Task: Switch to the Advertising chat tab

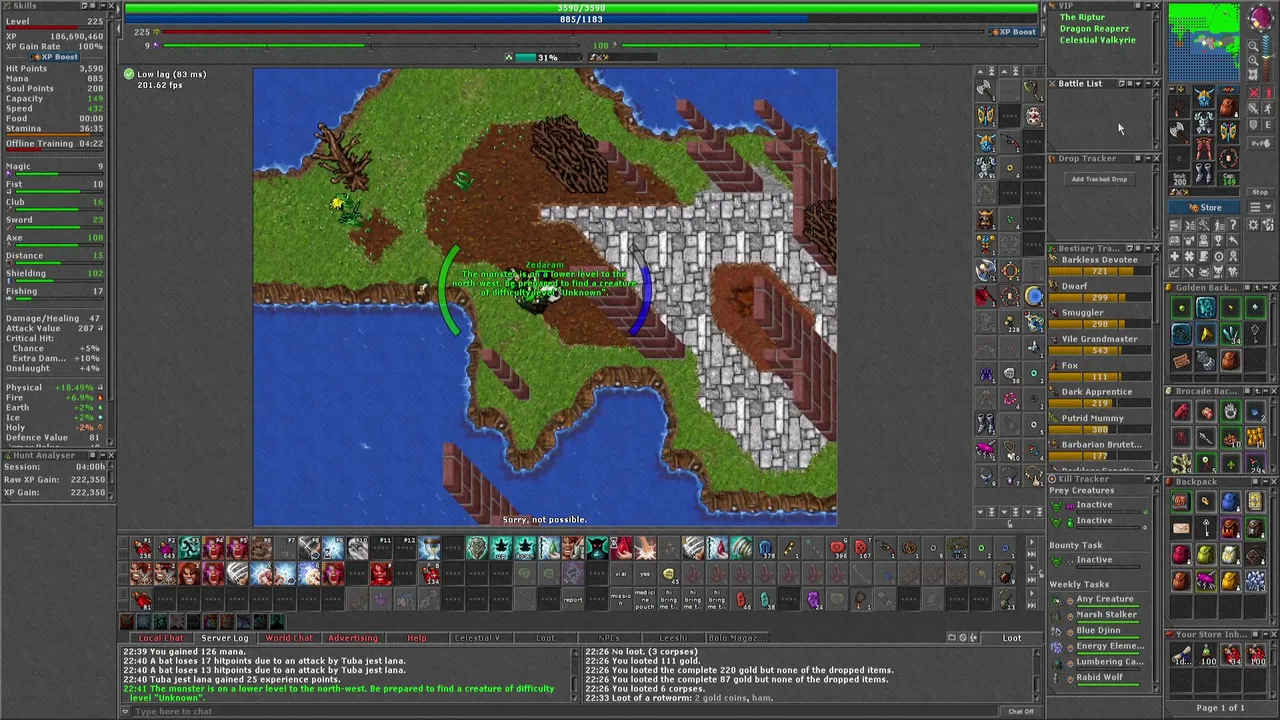Action: coord(353,638)
